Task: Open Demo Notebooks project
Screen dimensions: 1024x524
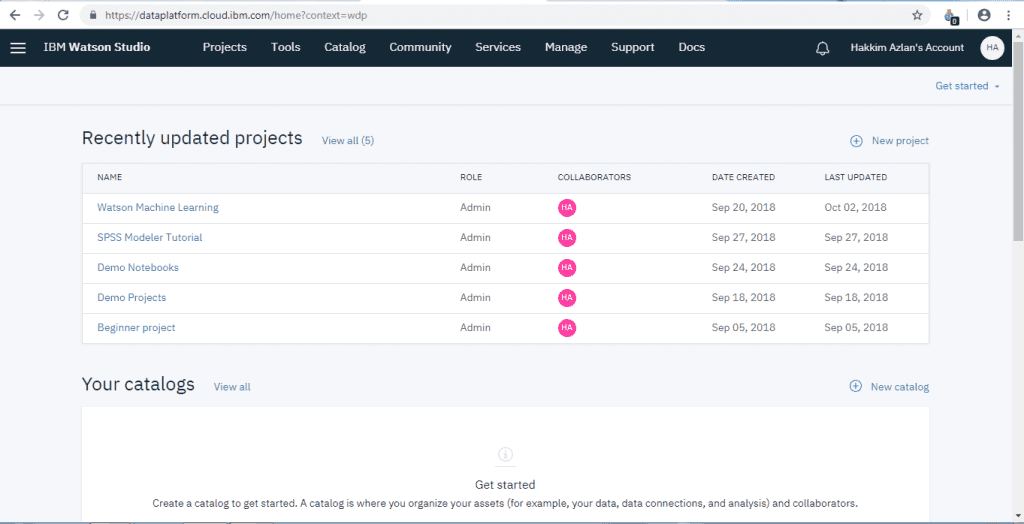Action: click(138, 268)
